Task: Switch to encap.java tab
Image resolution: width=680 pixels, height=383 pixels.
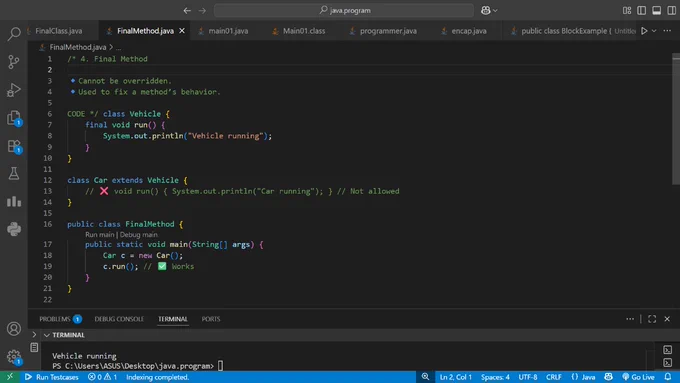Action: point(469,31)
